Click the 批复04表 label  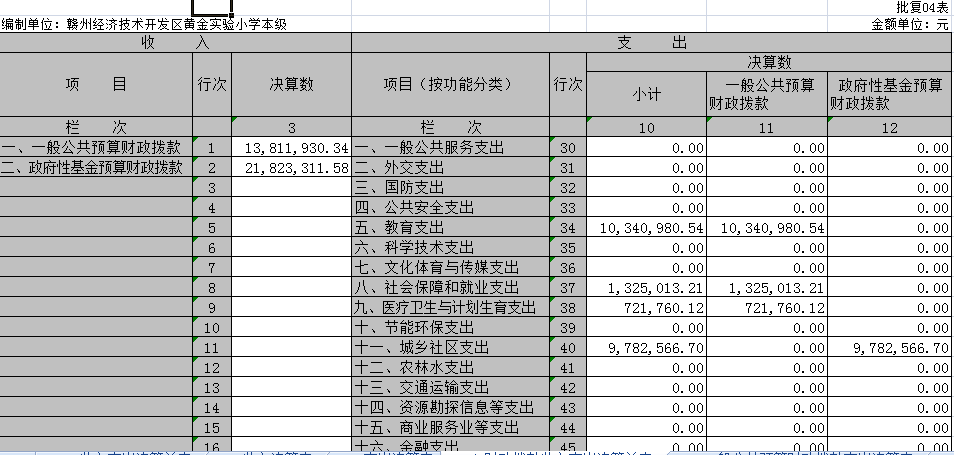click(922, 7)
